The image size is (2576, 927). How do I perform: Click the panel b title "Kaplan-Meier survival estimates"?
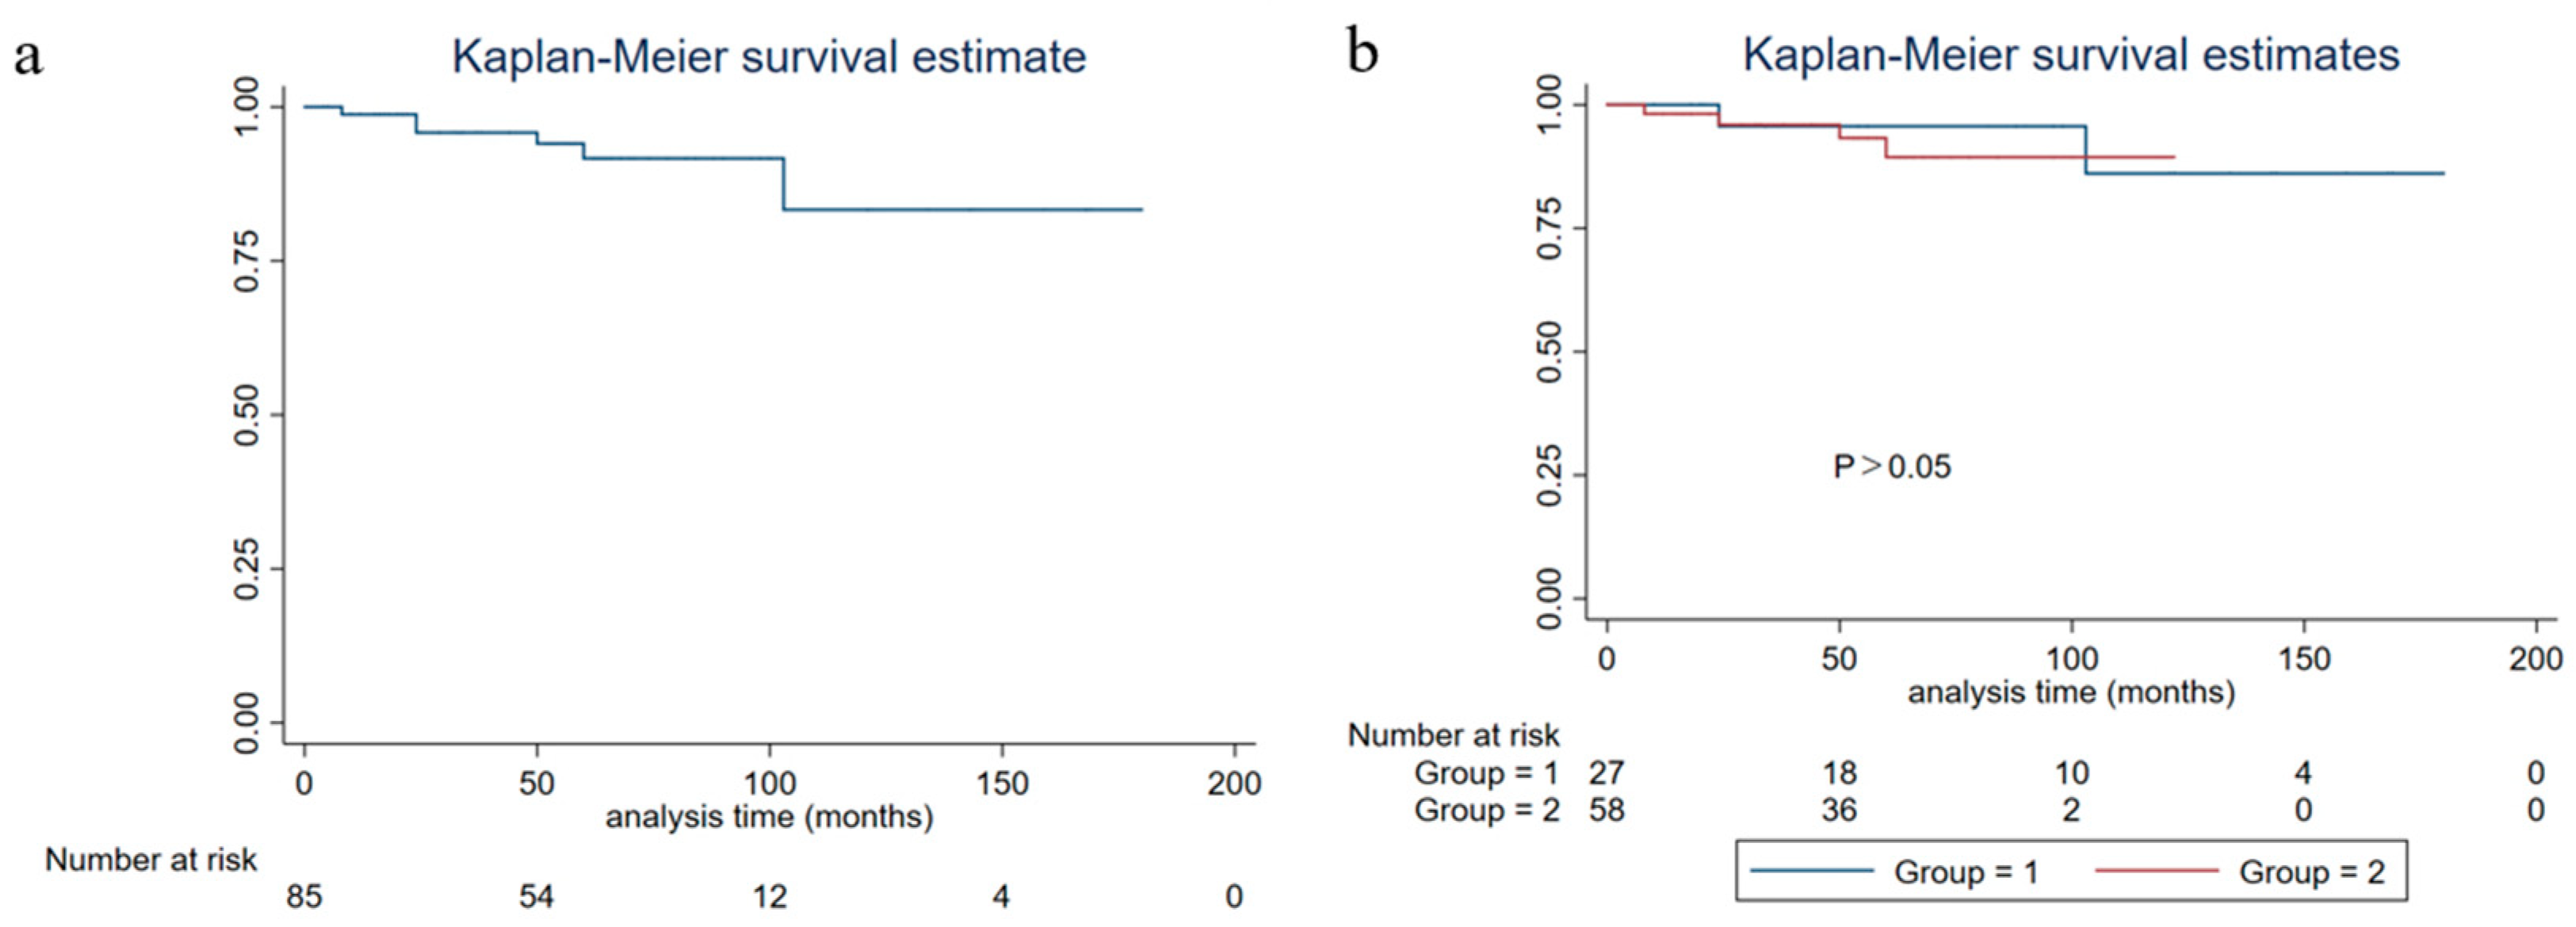pos(2070,55)
